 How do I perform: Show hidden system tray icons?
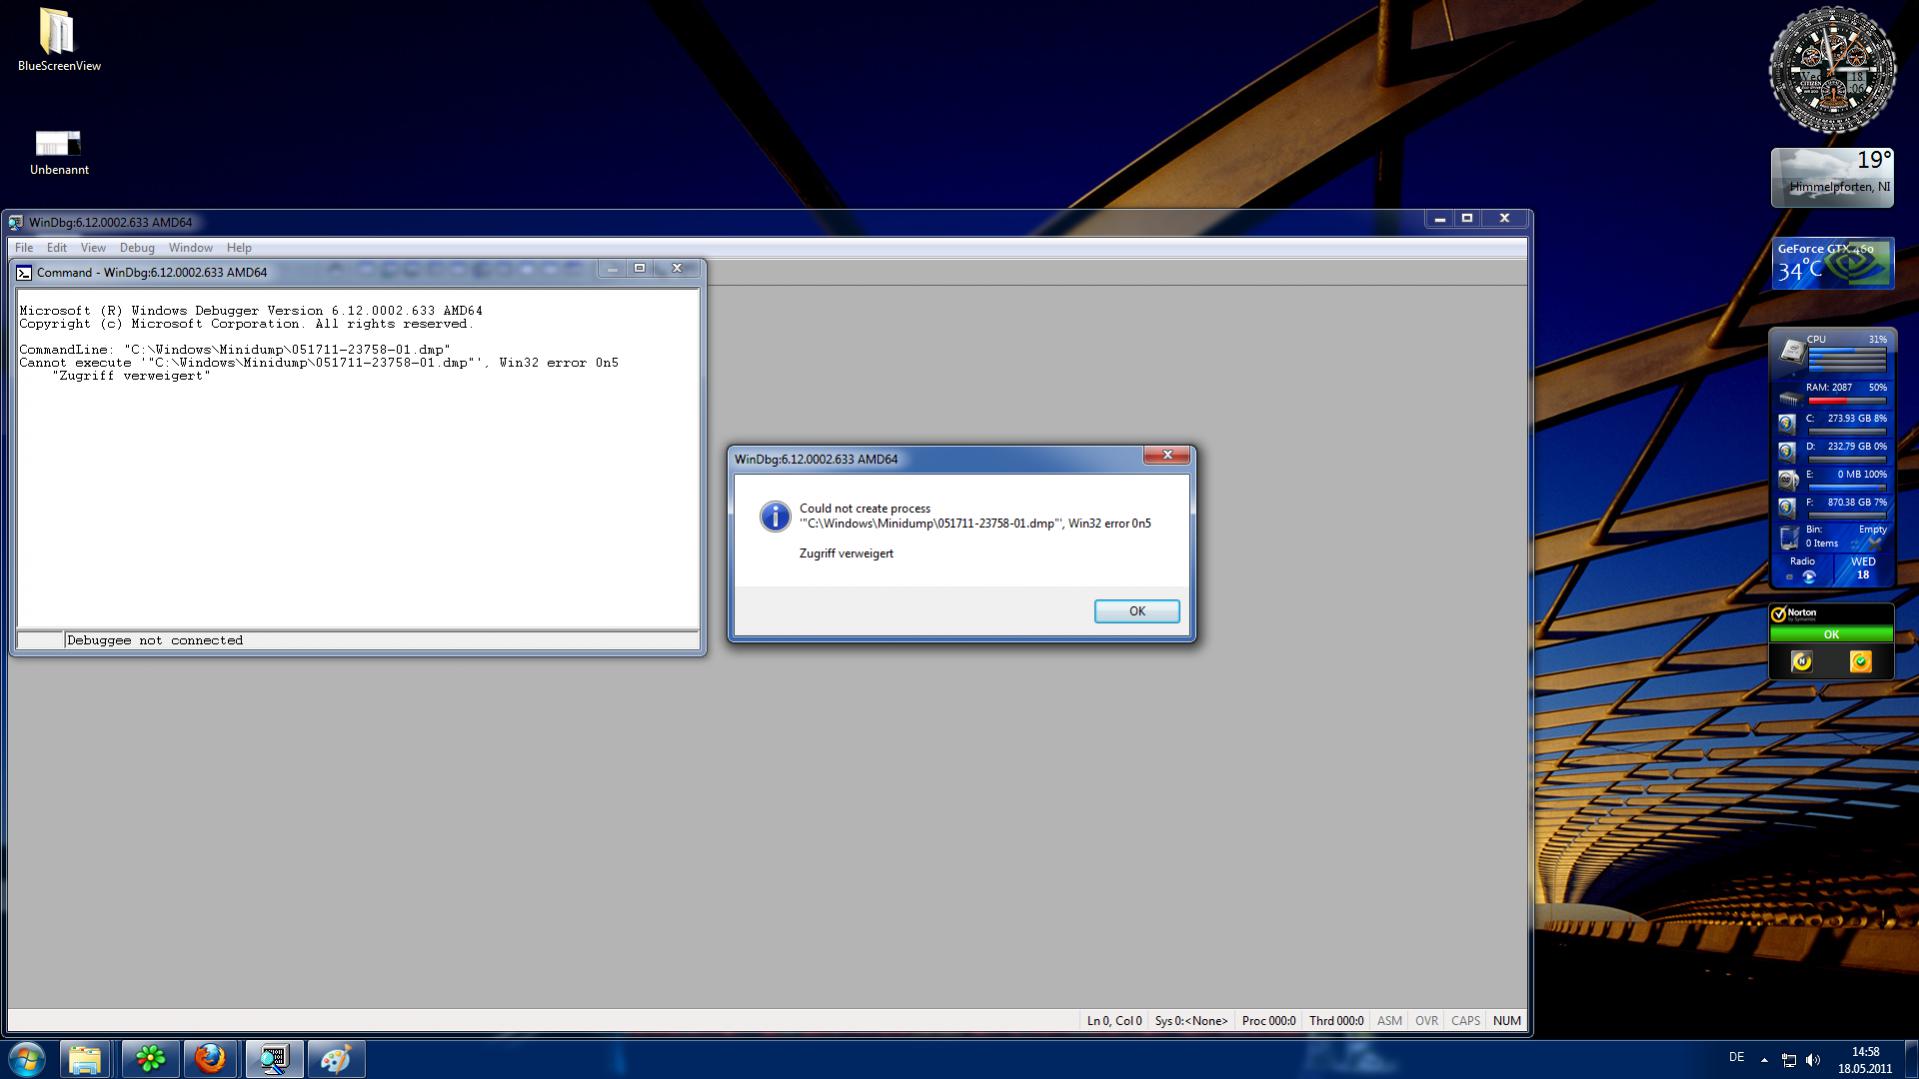[1764, 1060]
